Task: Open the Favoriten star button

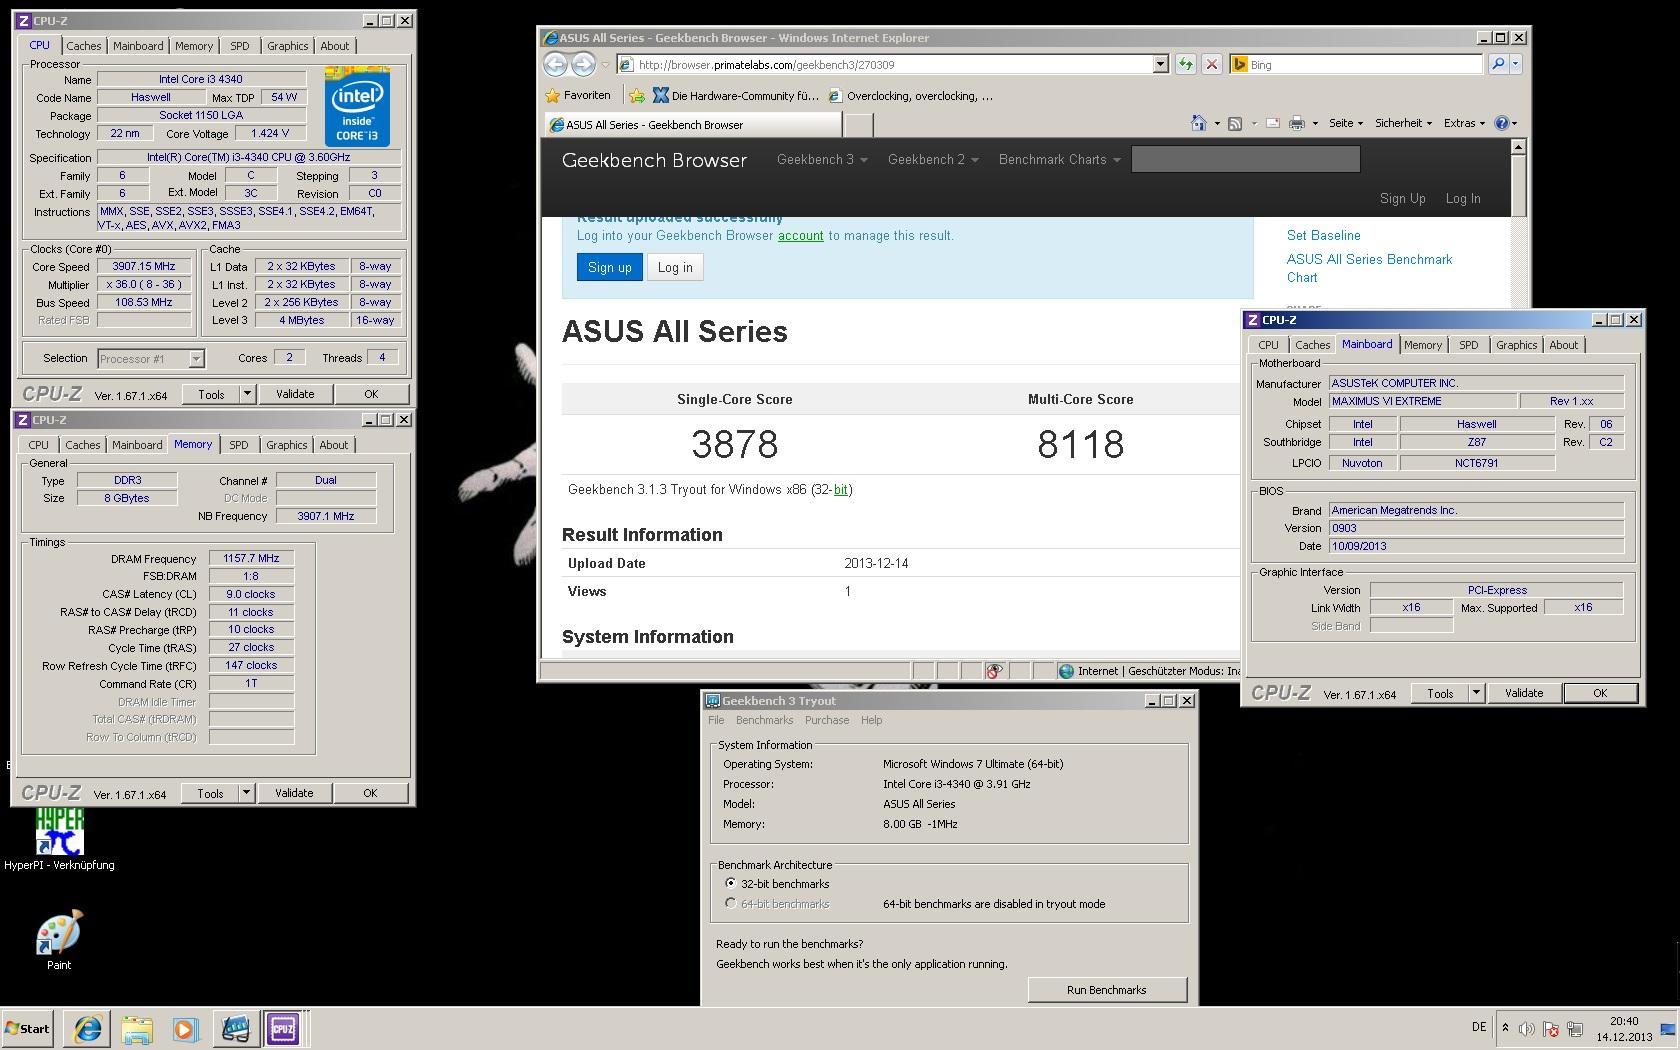Action: [578, 96]
